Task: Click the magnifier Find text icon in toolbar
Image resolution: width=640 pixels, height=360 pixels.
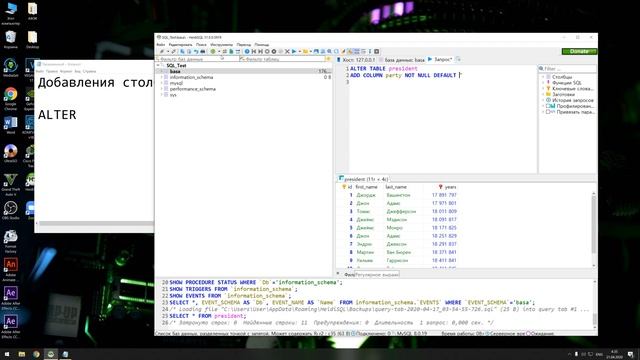Action: coord(329,51)
